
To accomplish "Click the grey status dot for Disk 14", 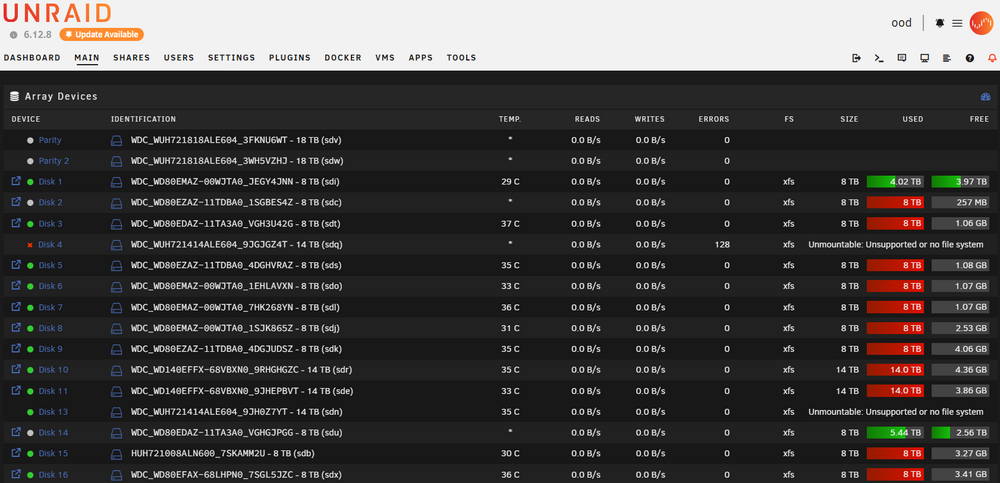I will pos(29,433).
